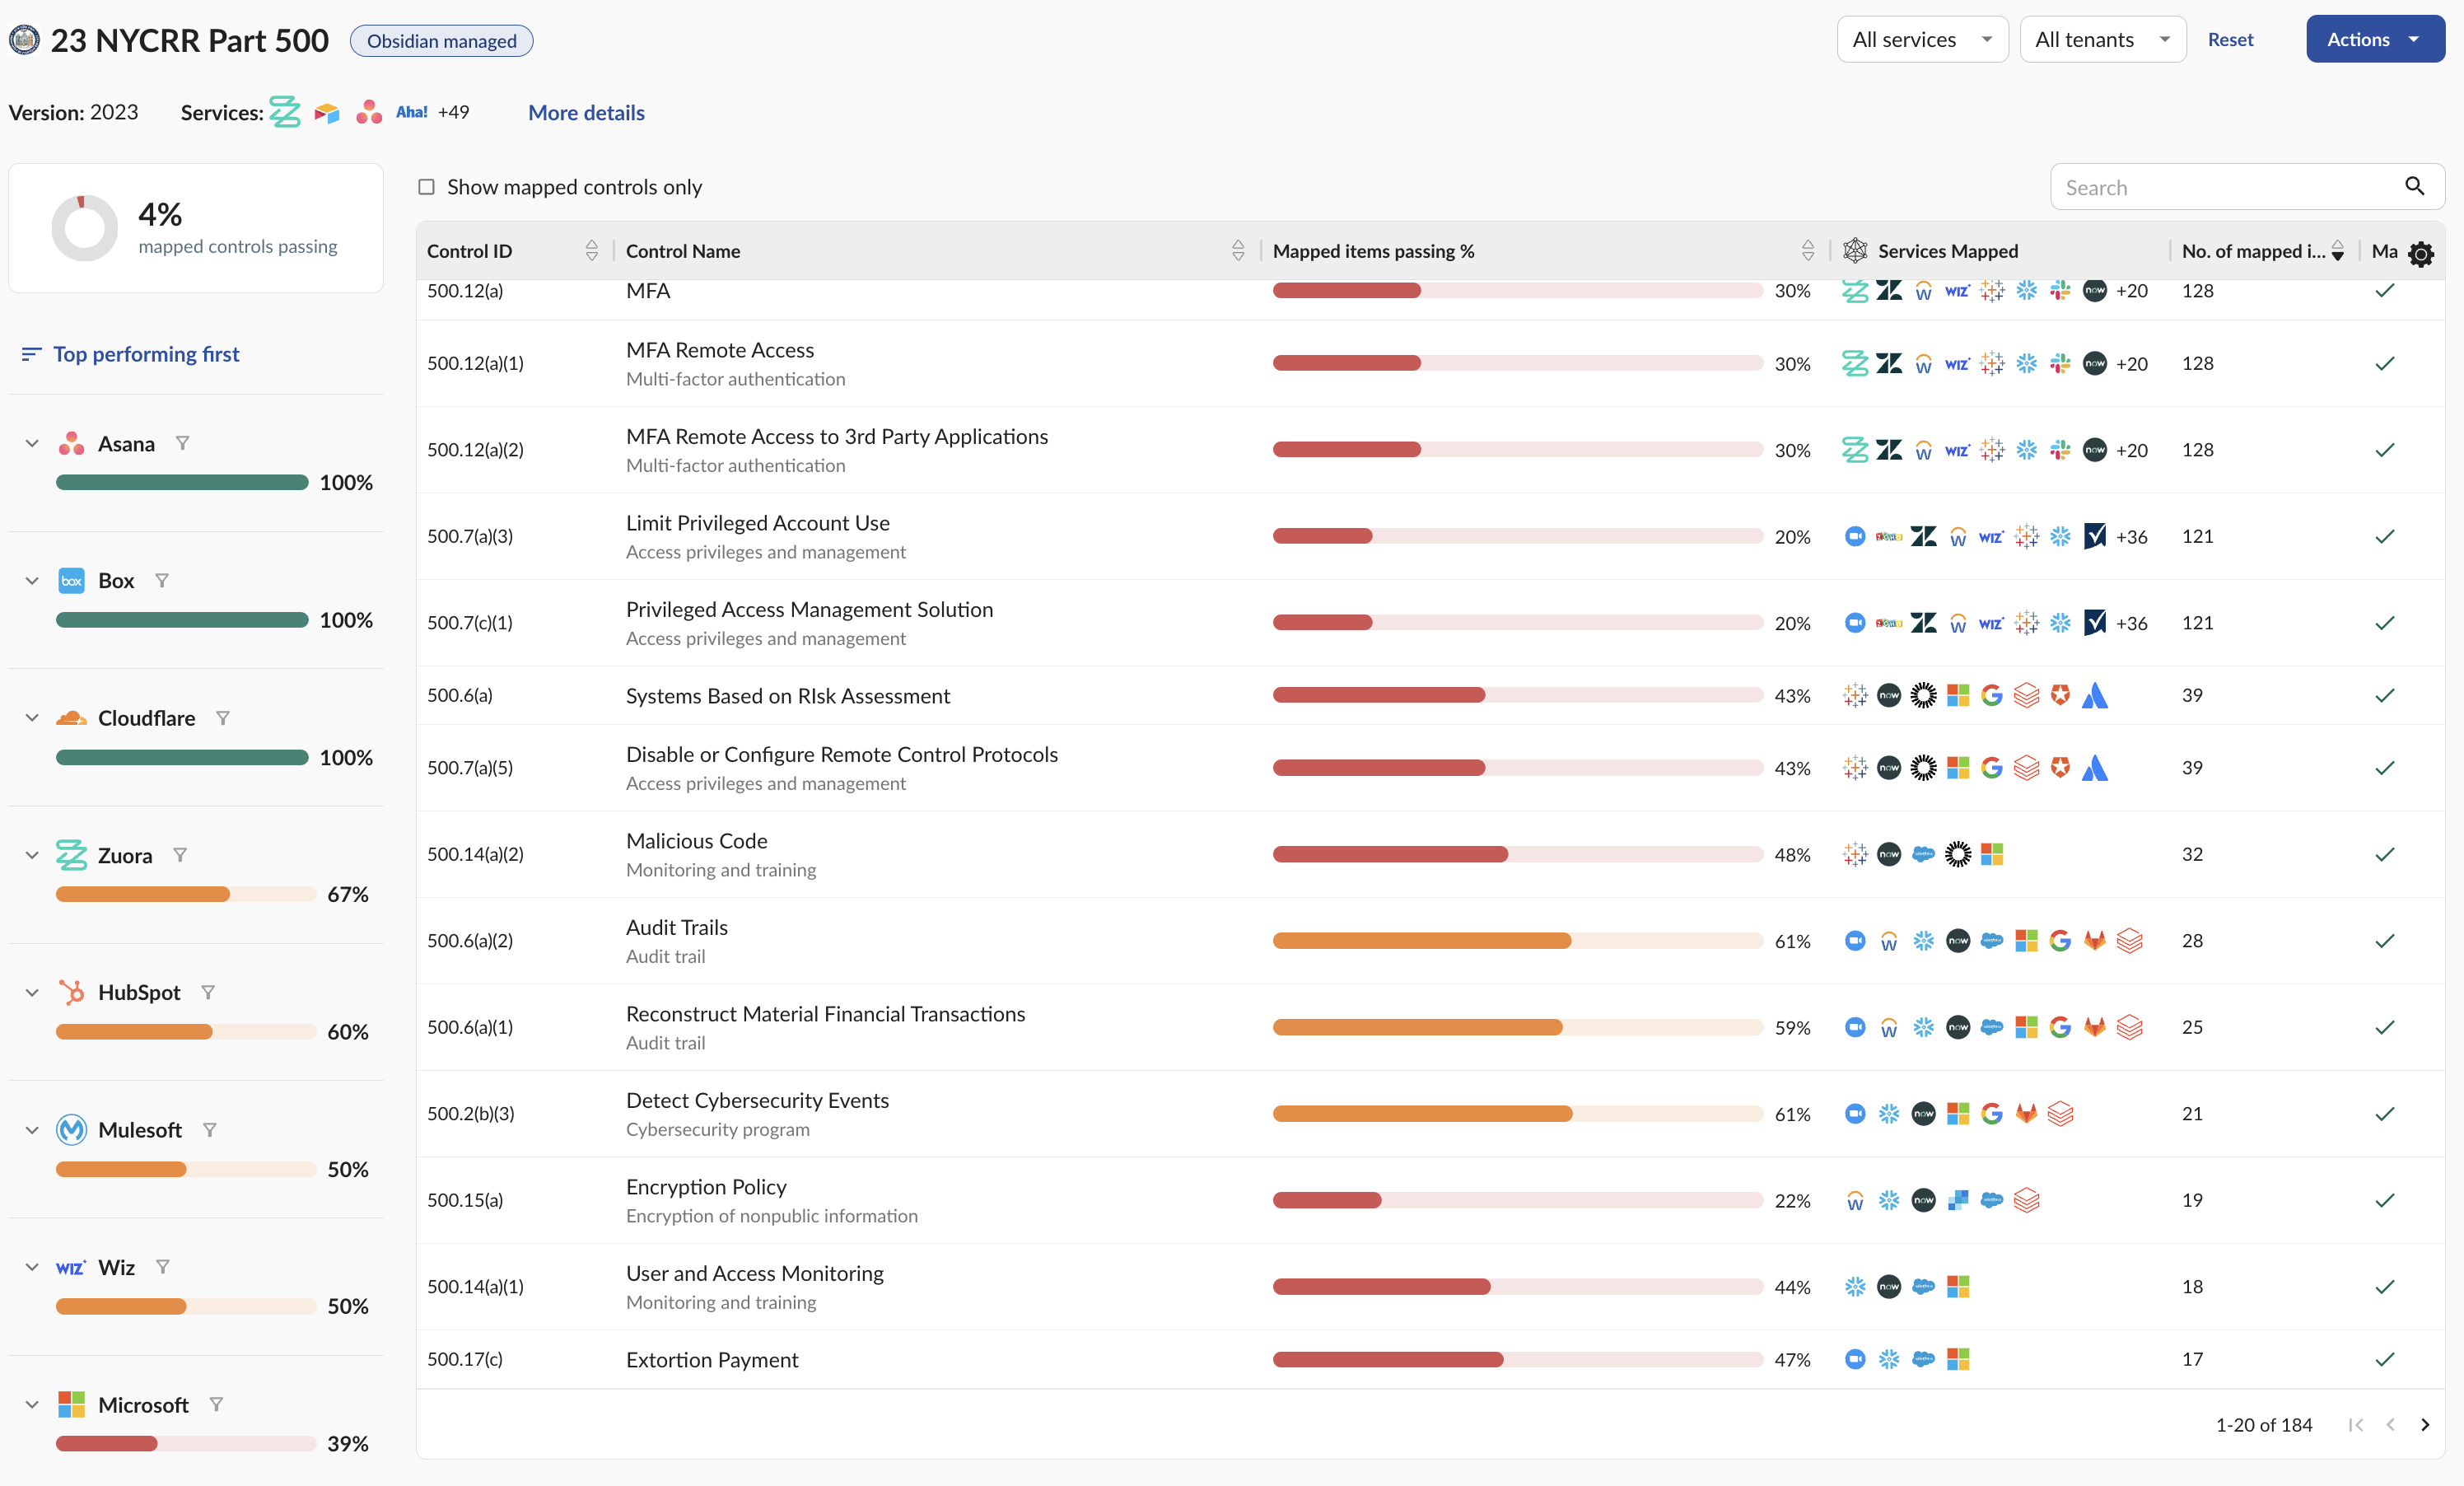Sort by Mapped items passing % column
Image resolution: width=2464 pixels, height=1486 pixels.
point(1807,251)
